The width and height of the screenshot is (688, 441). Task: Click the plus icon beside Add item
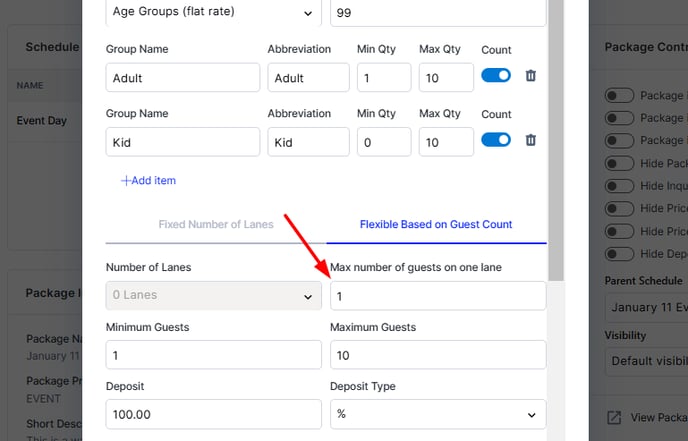tap(125, 180)
